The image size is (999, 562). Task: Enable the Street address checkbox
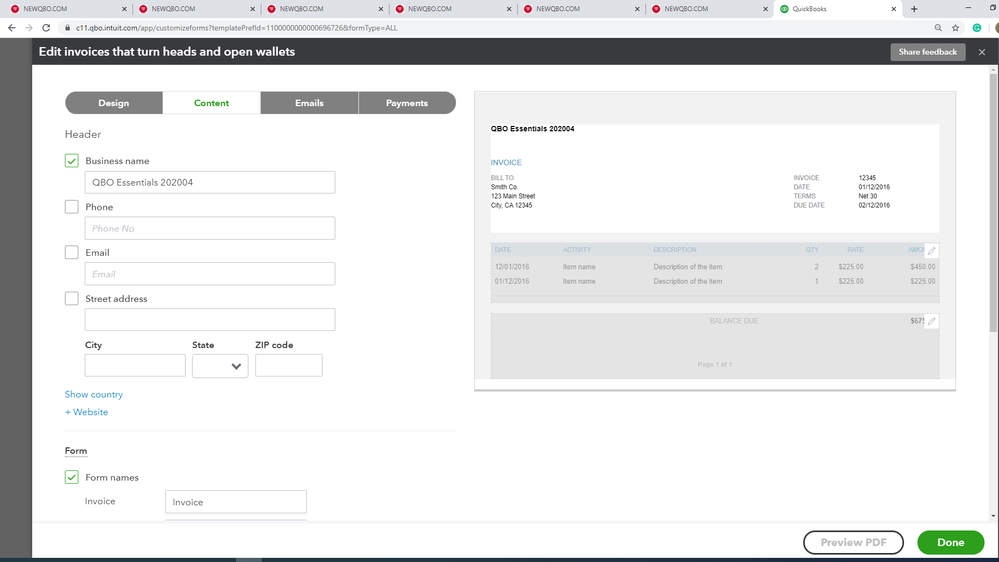71,298
